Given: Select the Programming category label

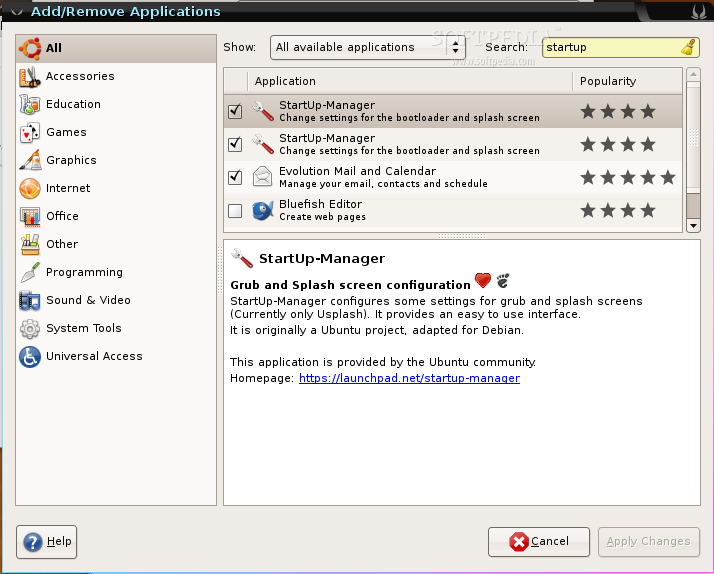Looking at the screenshot, I should [84, 272].
